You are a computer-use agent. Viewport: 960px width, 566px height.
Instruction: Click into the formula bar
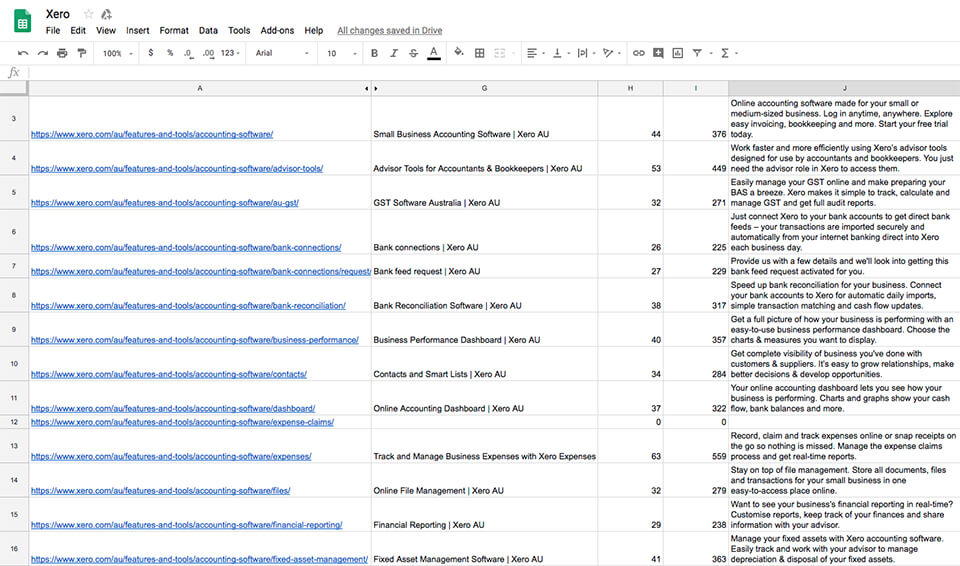click(493, 72)
